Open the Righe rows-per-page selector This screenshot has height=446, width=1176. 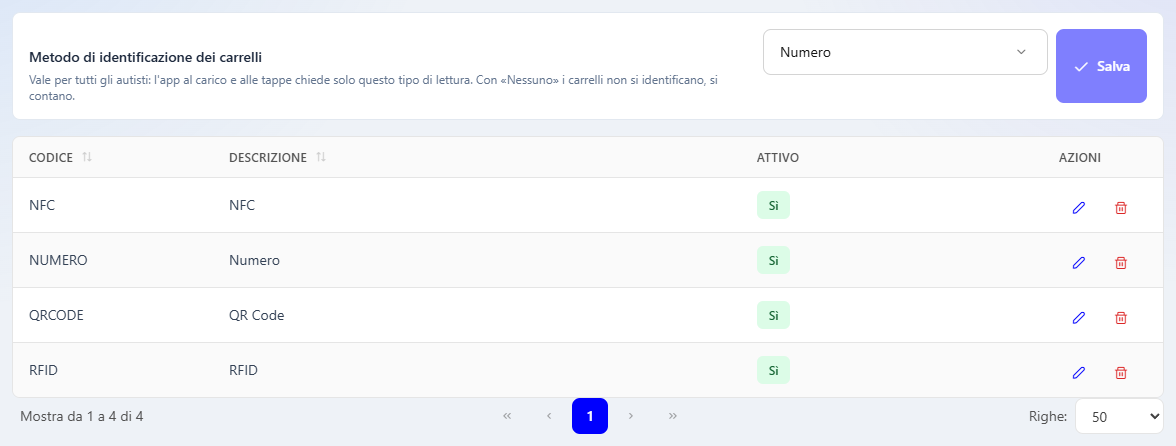[x=1119, y=417]
